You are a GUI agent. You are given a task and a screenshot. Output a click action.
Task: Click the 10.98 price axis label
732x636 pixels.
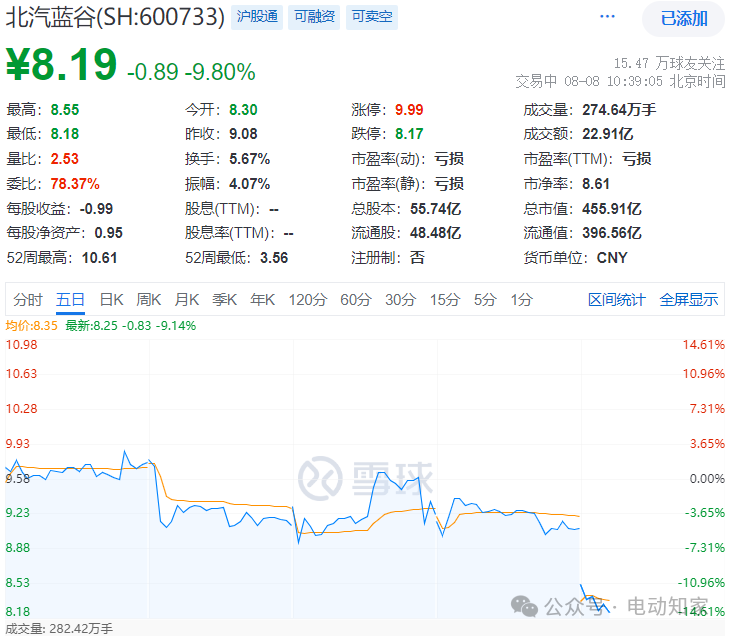(x=21, y=345)
